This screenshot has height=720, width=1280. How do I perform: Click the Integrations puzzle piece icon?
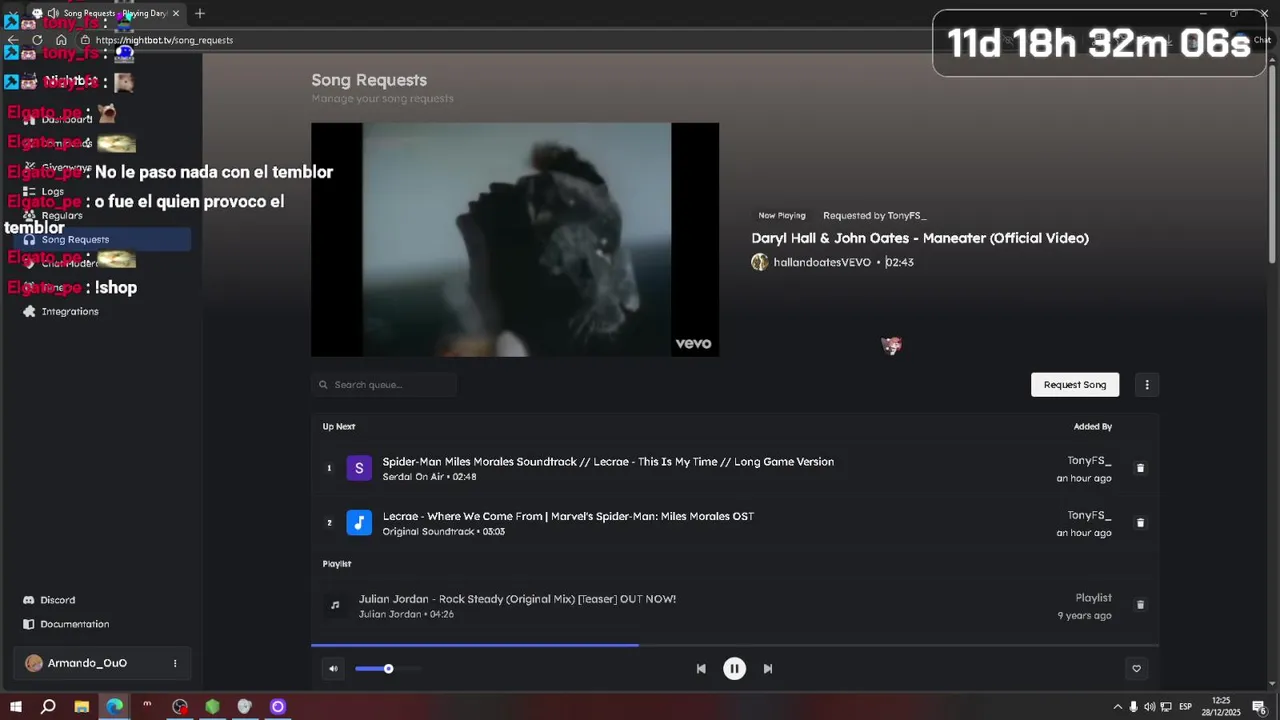click(x=29, y=311)
